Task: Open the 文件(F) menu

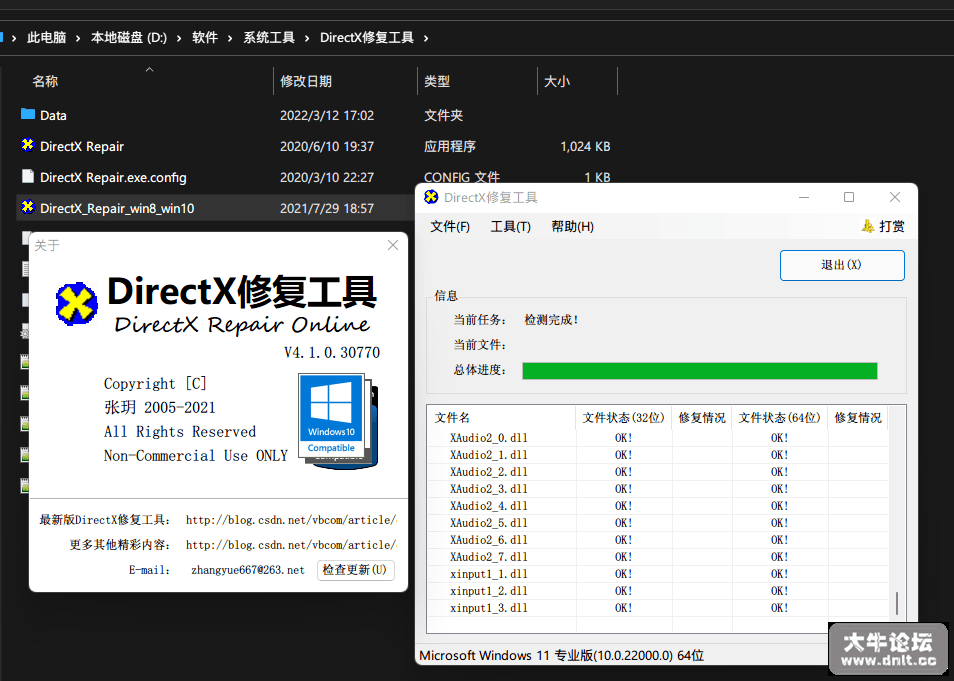Action: pos(450,227)
